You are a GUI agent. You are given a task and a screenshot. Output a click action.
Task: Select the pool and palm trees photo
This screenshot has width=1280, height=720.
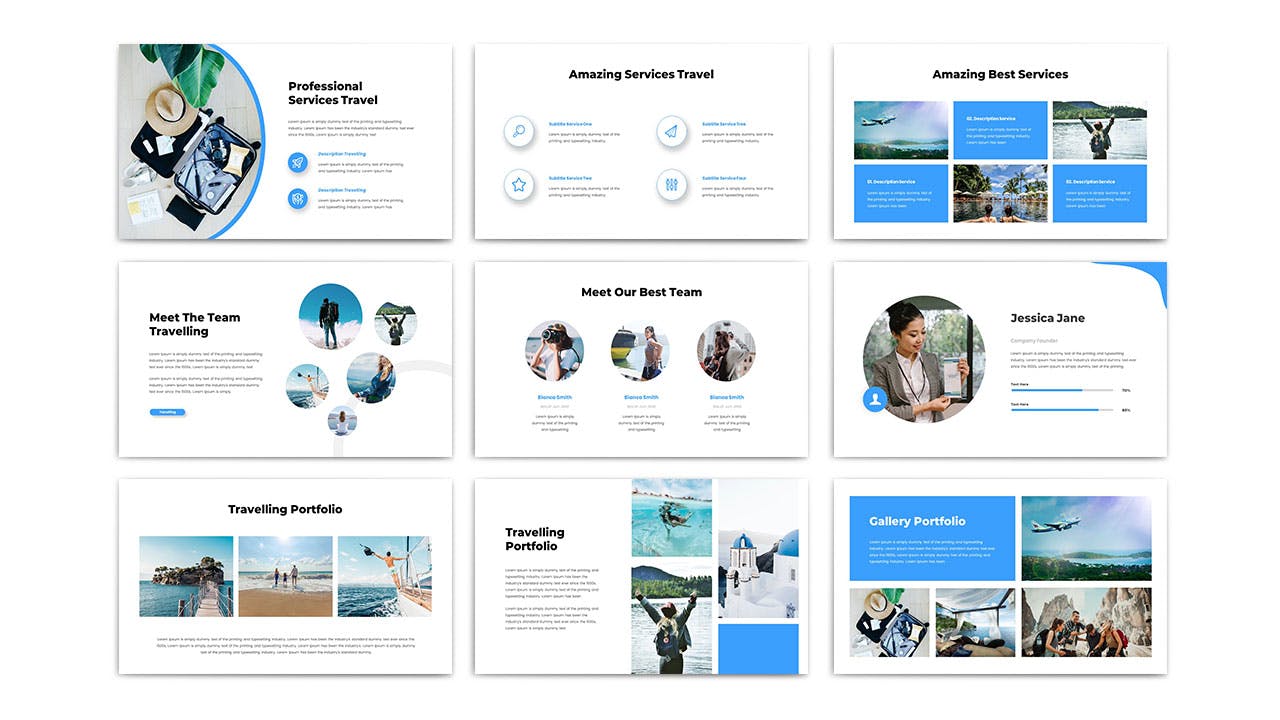coord(1000,193)
